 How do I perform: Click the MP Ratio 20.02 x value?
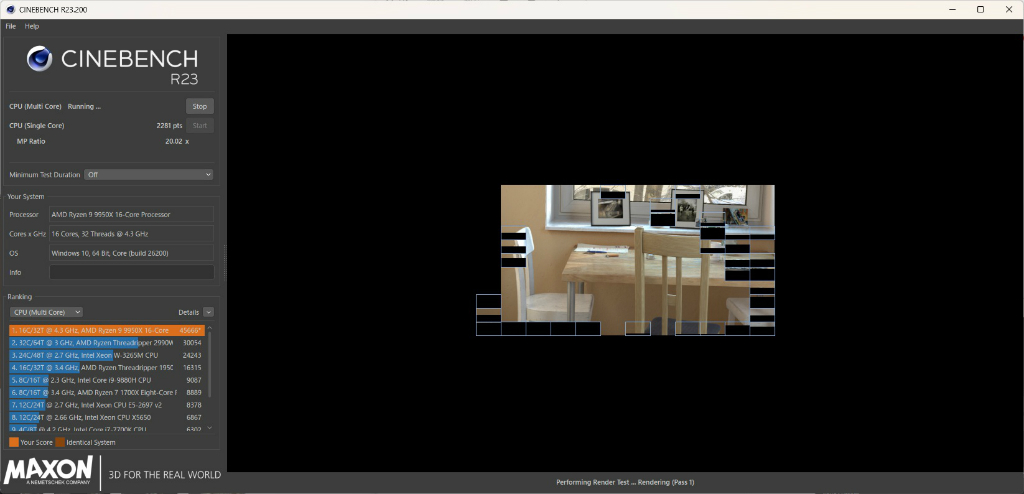[x=177, y=141]
